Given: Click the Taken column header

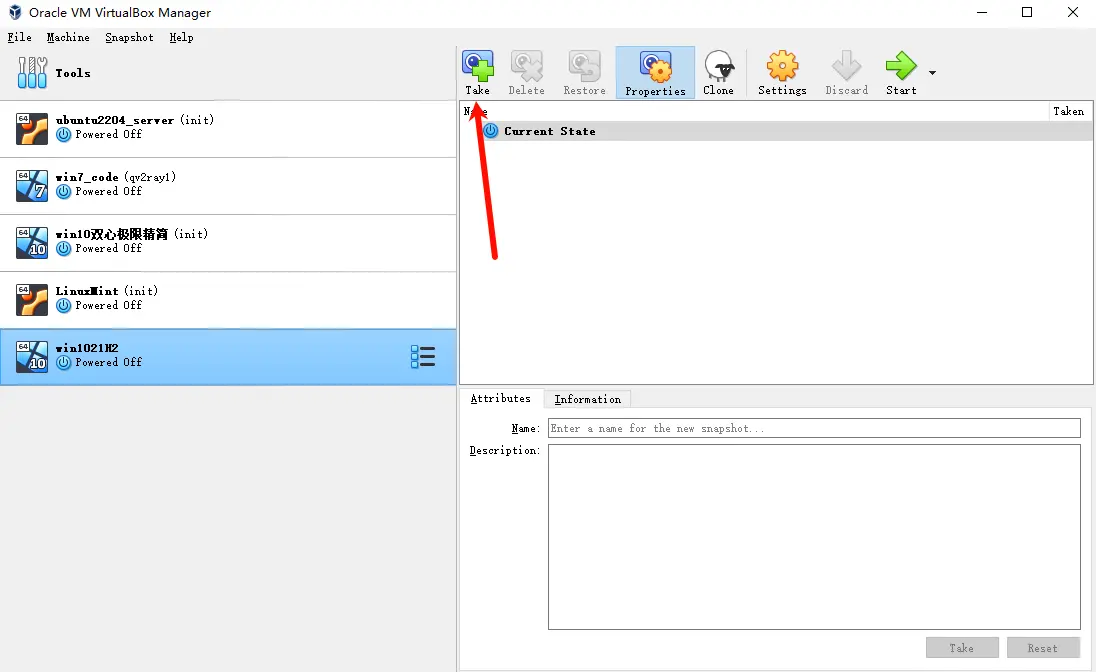Looking at the screenshot, I should click(1069, 111).
